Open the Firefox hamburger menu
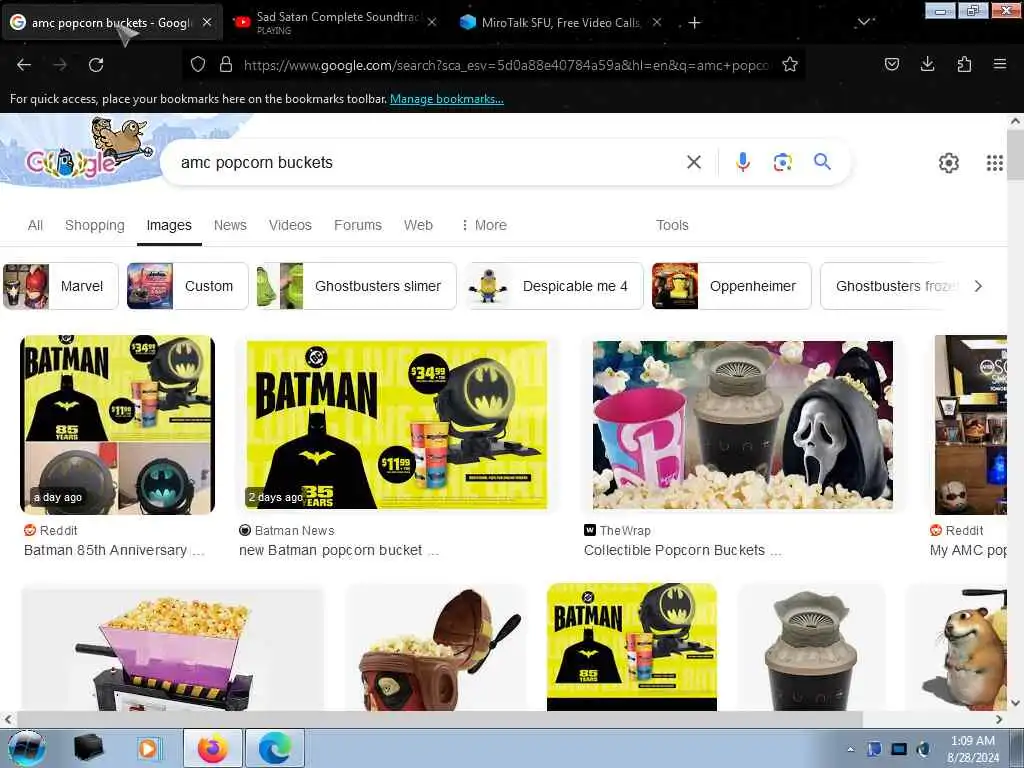The height and width of the screenshot is (768, 1024). point(1000,65)
